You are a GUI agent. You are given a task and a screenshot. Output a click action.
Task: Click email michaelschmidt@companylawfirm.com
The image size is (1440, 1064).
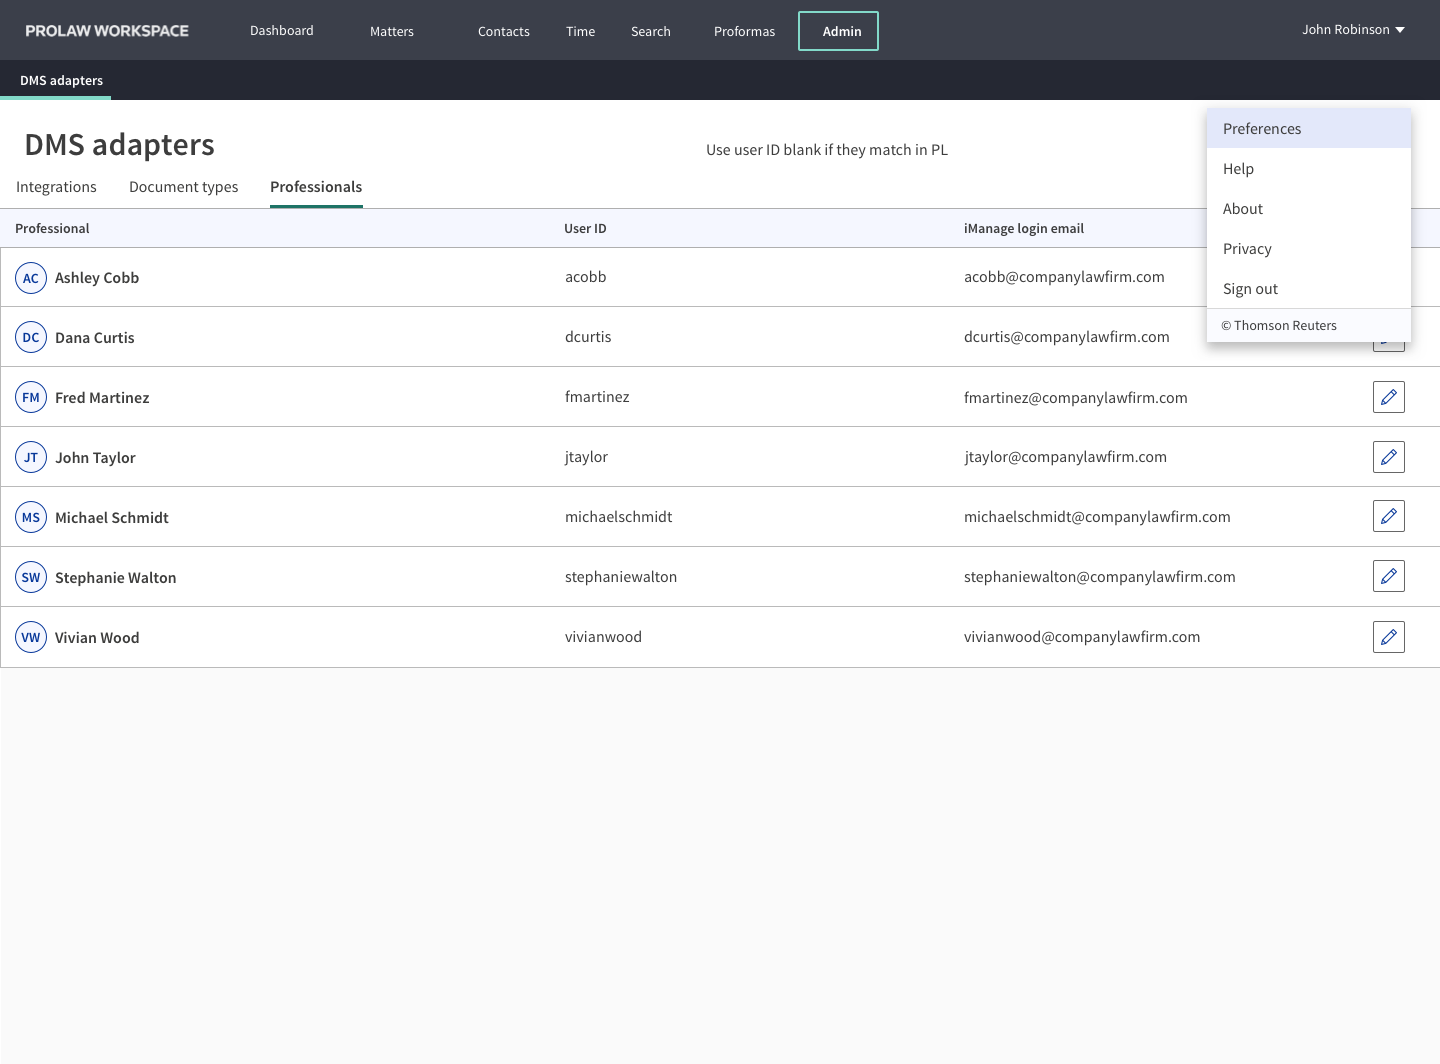coord(1097,517)
